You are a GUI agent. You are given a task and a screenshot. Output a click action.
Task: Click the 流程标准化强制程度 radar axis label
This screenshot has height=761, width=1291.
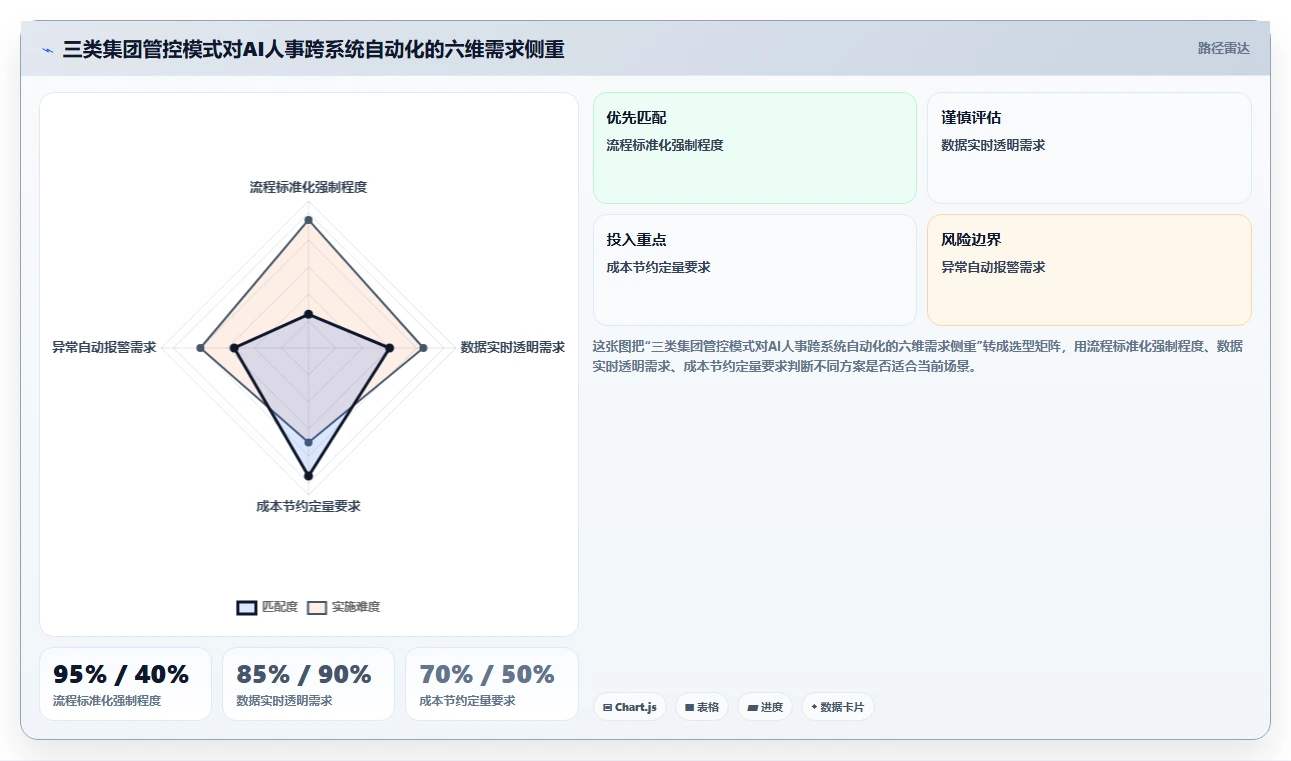(x=308, y=187)
